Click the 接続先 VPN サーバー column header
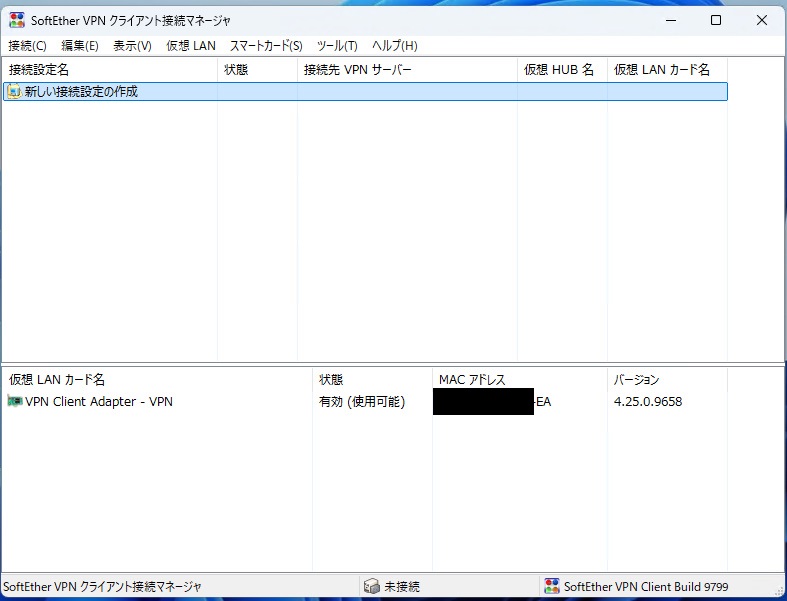The image size is (787, 601). click(357, 70)
